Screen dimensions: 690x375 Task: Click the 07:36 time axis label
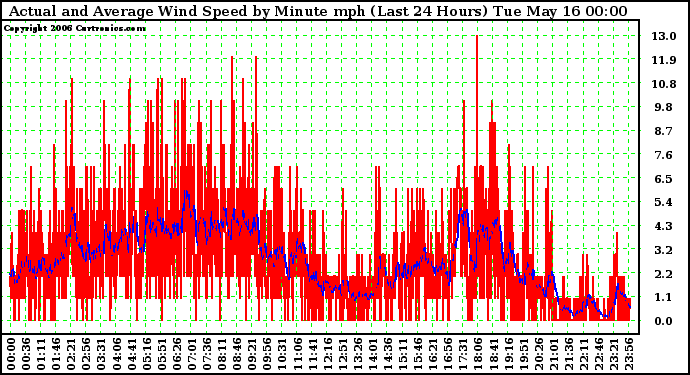[206, 354]
